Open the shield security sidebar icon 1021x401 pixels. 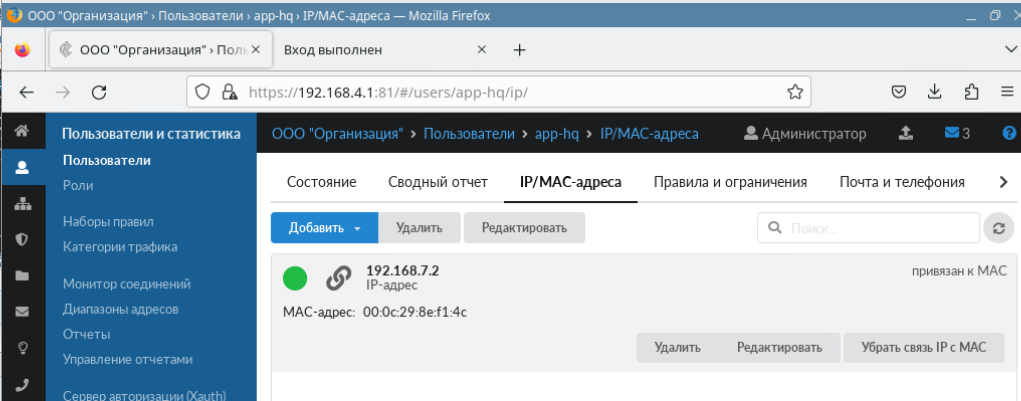pyautogui.click(x=22, y=240)
